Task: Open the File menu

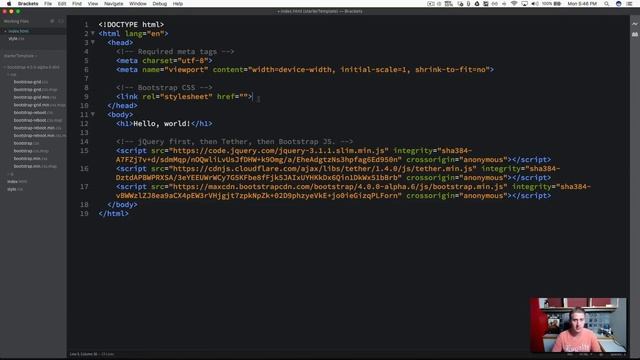Action: tap(48, 4)
